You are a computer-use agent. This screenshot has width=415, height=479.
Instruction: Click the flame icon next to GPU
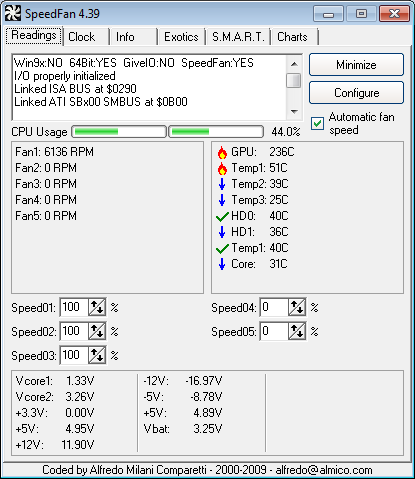click(x=222, y=152)
